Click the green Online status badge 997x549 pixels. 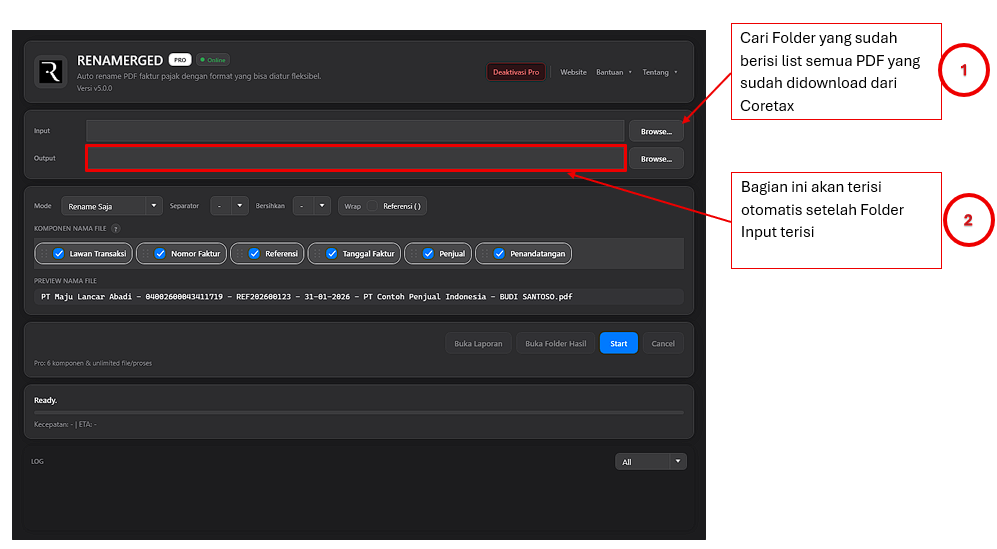tap(213, 60)
